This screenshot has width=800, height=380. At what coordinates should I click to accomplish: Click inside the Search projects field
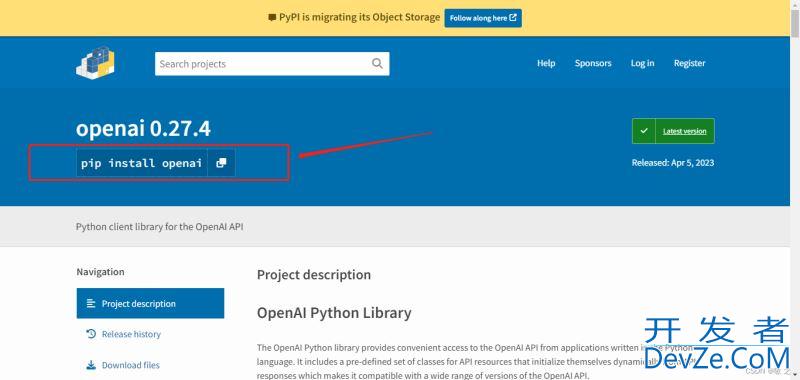pos(272,64)
